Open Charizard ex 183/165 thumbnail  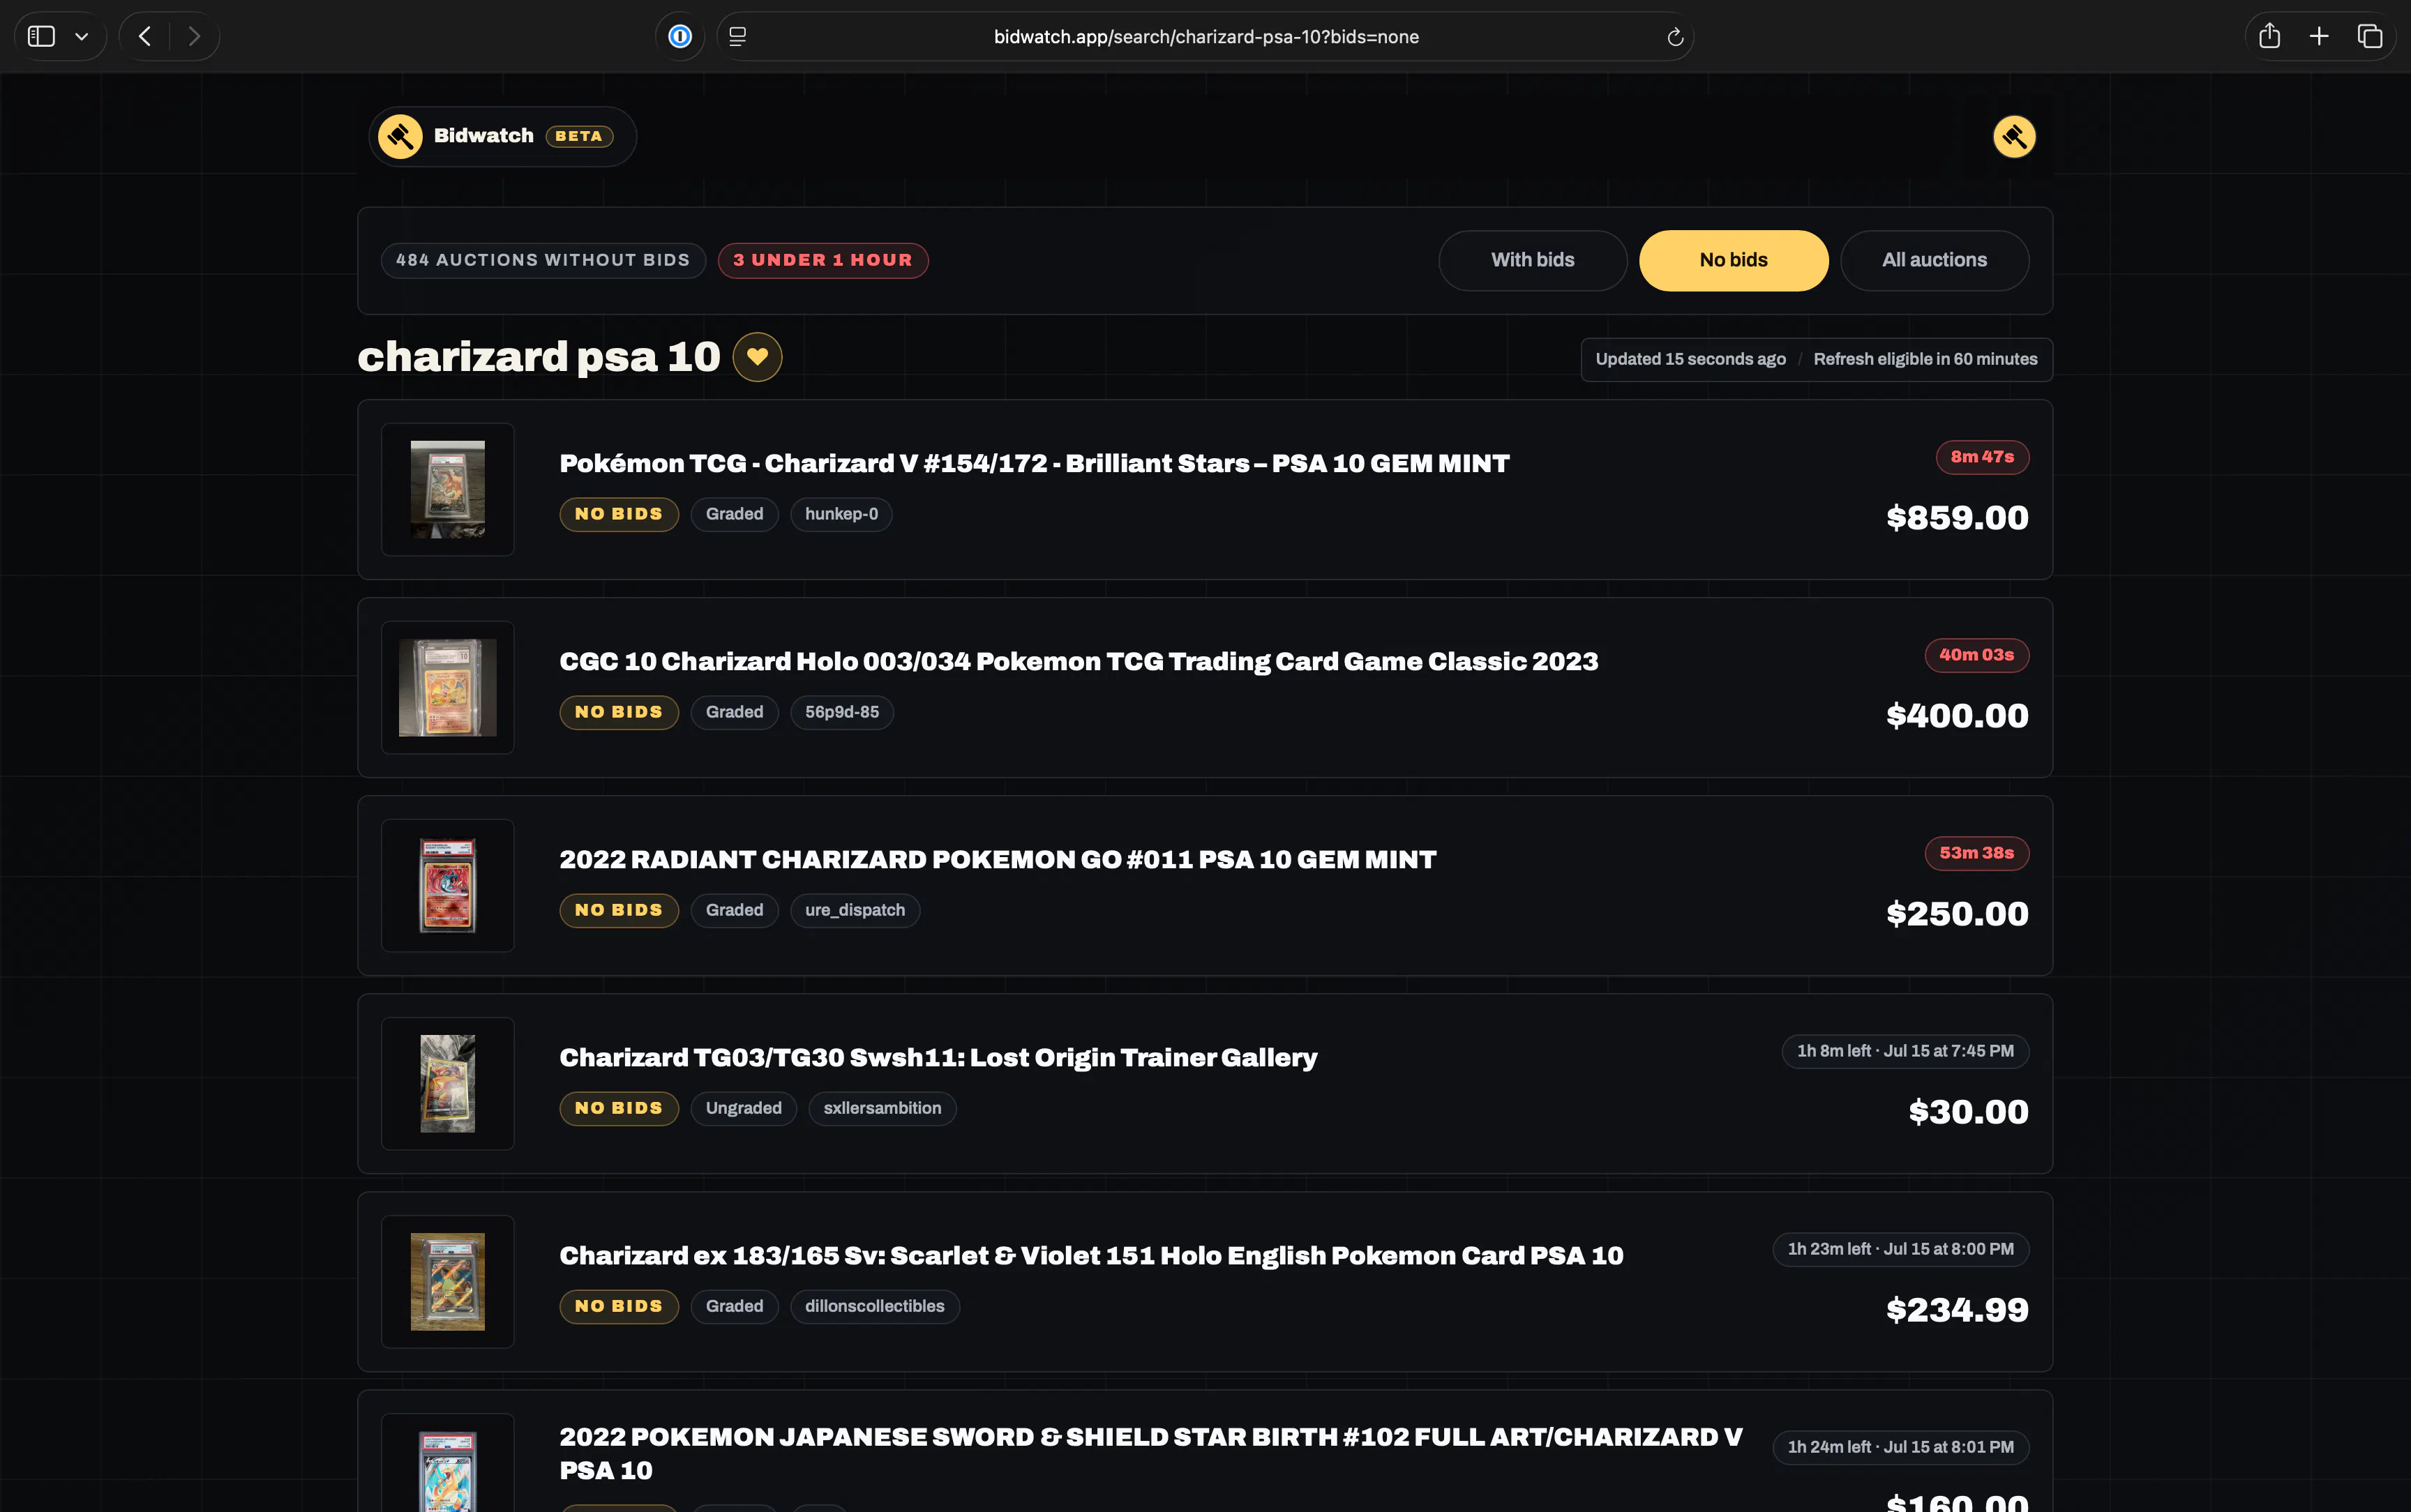pyautogui.click(x=448, y=1281)
